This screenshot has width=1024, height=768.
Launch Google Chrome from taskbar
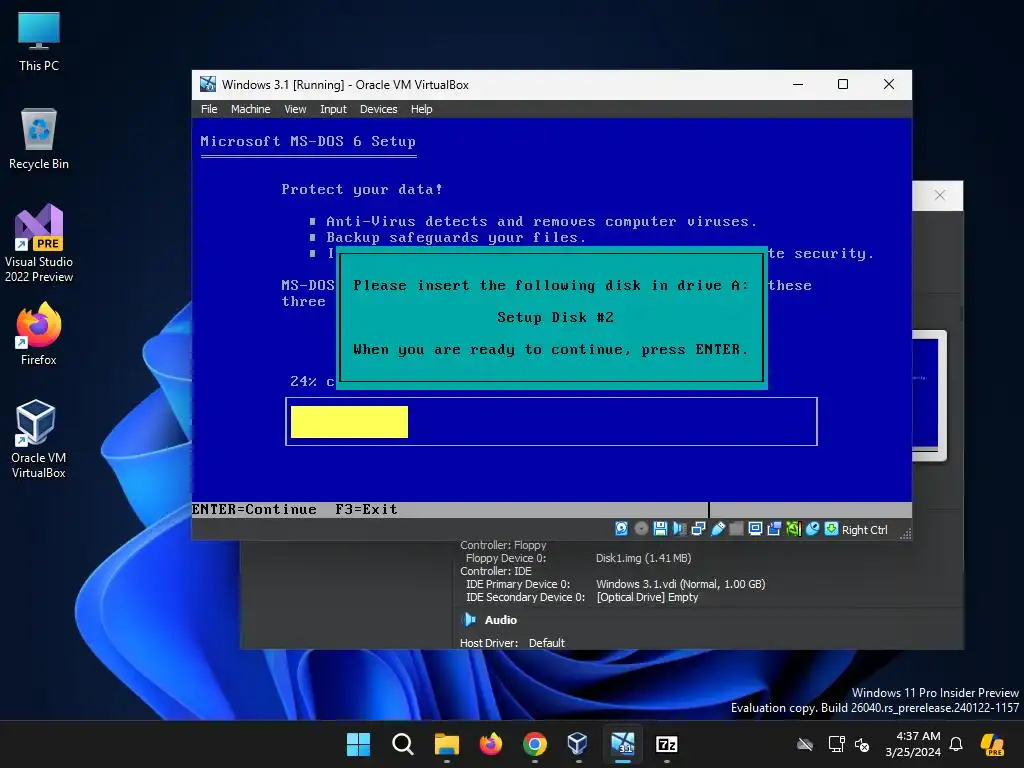point(535,744)
